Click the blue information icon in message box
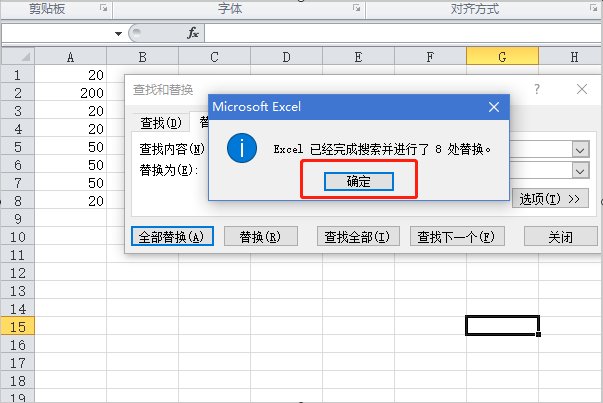The width and height of the screenshot is (603, 403). 242,148
